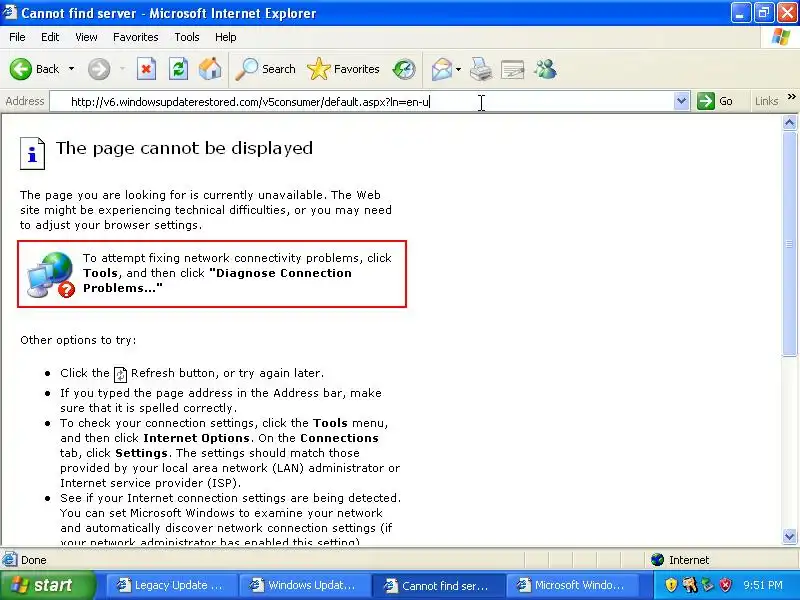The image size is (800, 600).
Task: Open the Favorites menu
Action: pyautogui.click(x=136, y=37)
